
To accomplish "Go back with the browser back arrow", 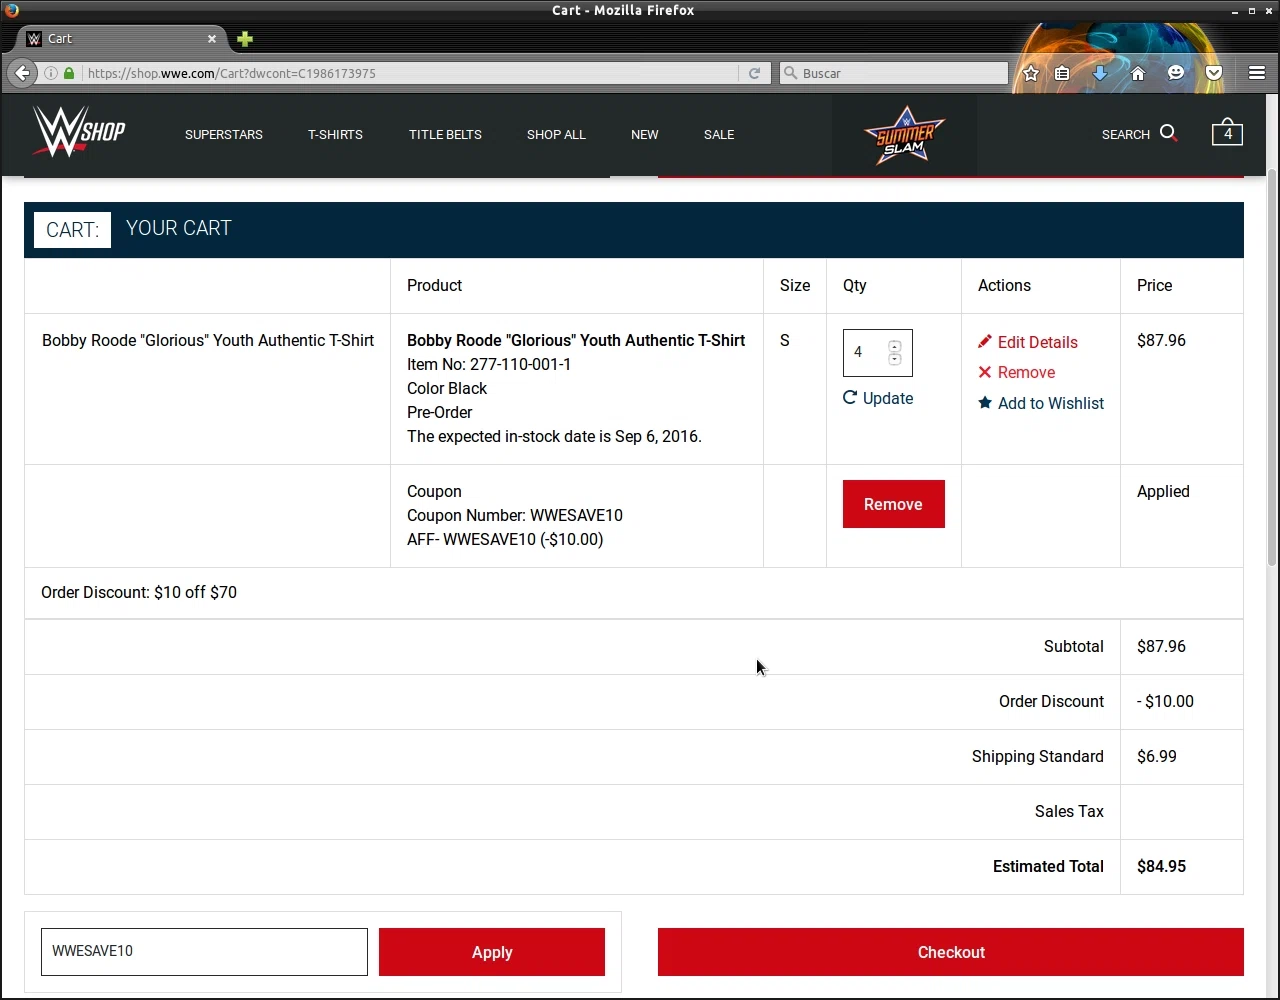I will (22, 73).
